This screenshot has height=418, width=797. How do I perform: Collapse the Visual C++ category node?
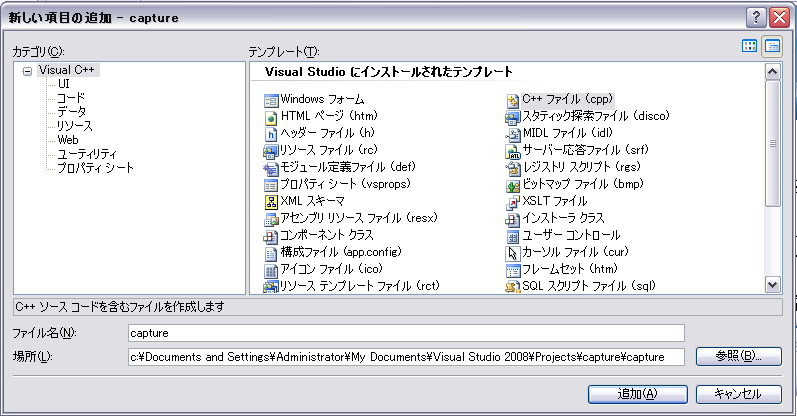tap(27, 71)
